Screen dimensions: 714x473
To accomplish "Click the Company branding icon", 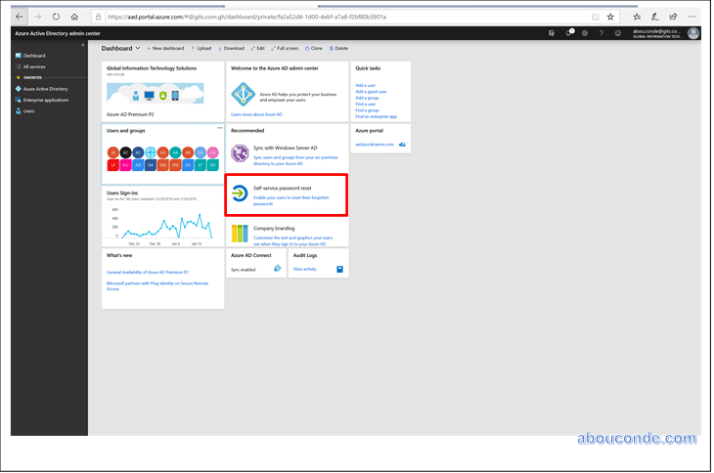I will pyautogui.click(x=240, y=234).
